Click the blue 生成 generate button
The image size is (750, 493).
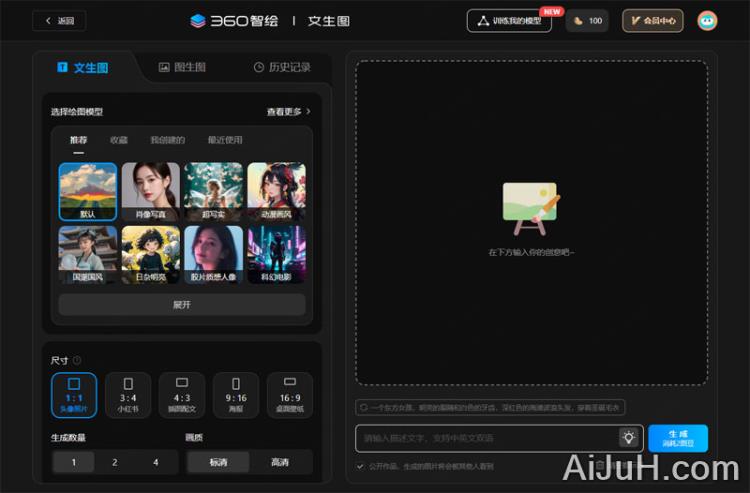(x=678, y=438)
